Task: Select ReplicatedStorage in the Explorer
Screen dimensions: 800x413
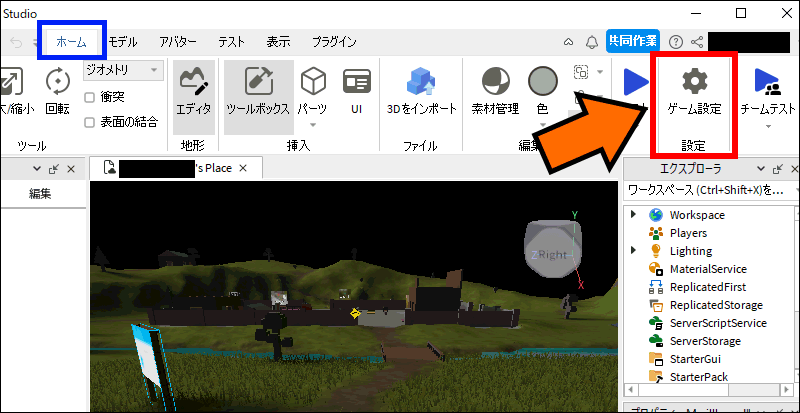Action: point(716,305)
